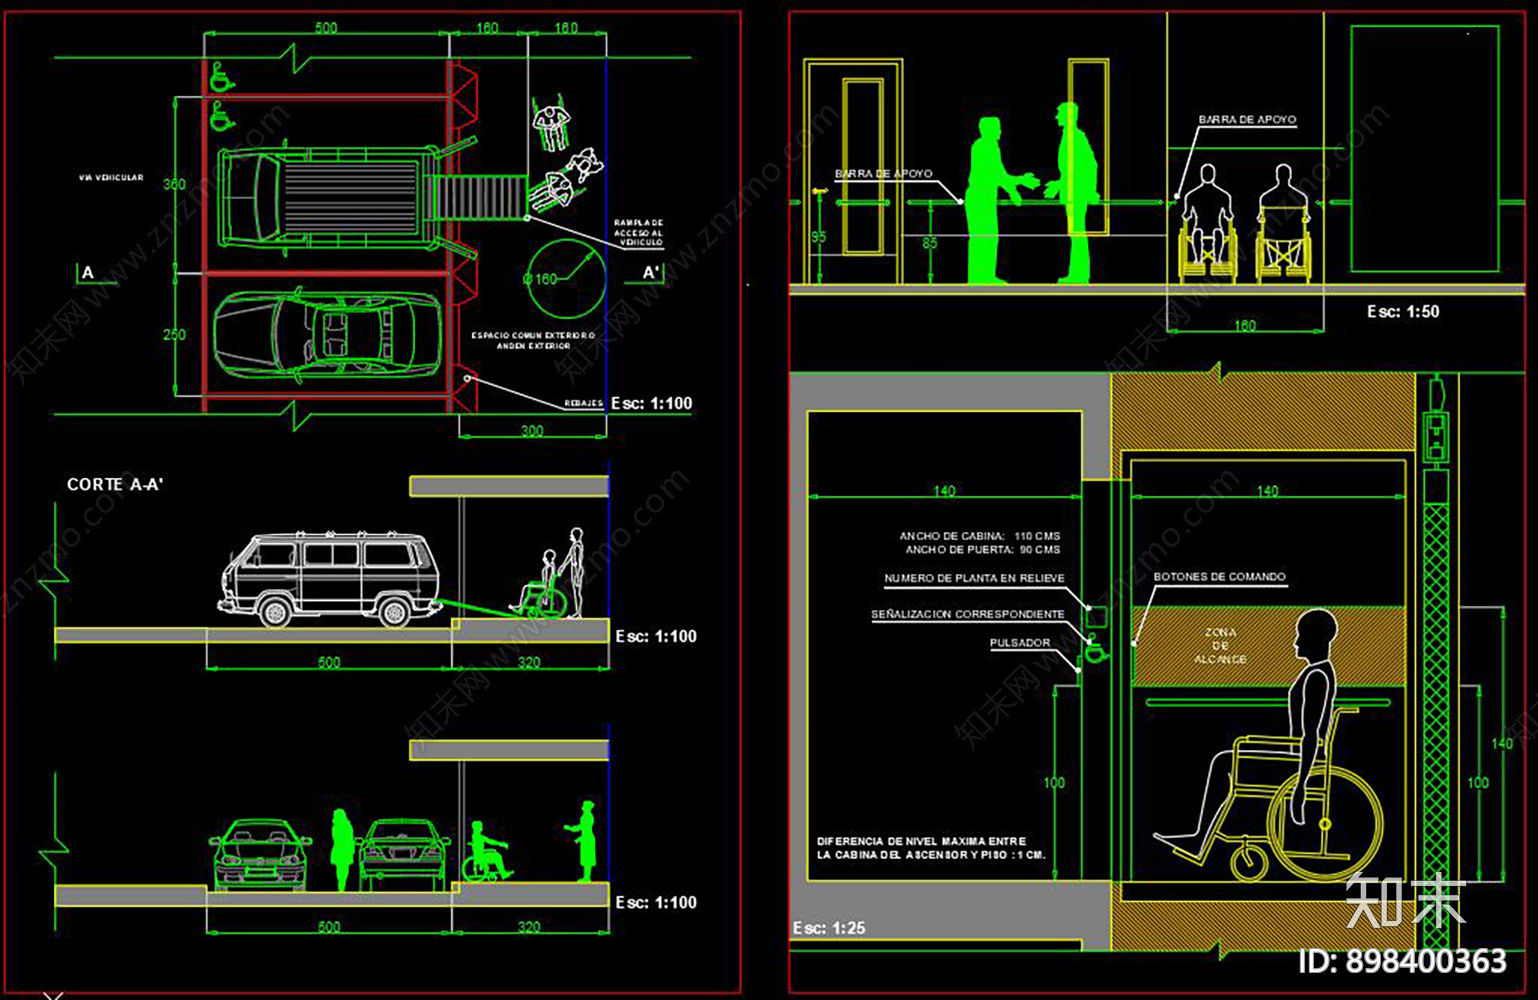Select the REBAJES label

click(x=584, y=403)
